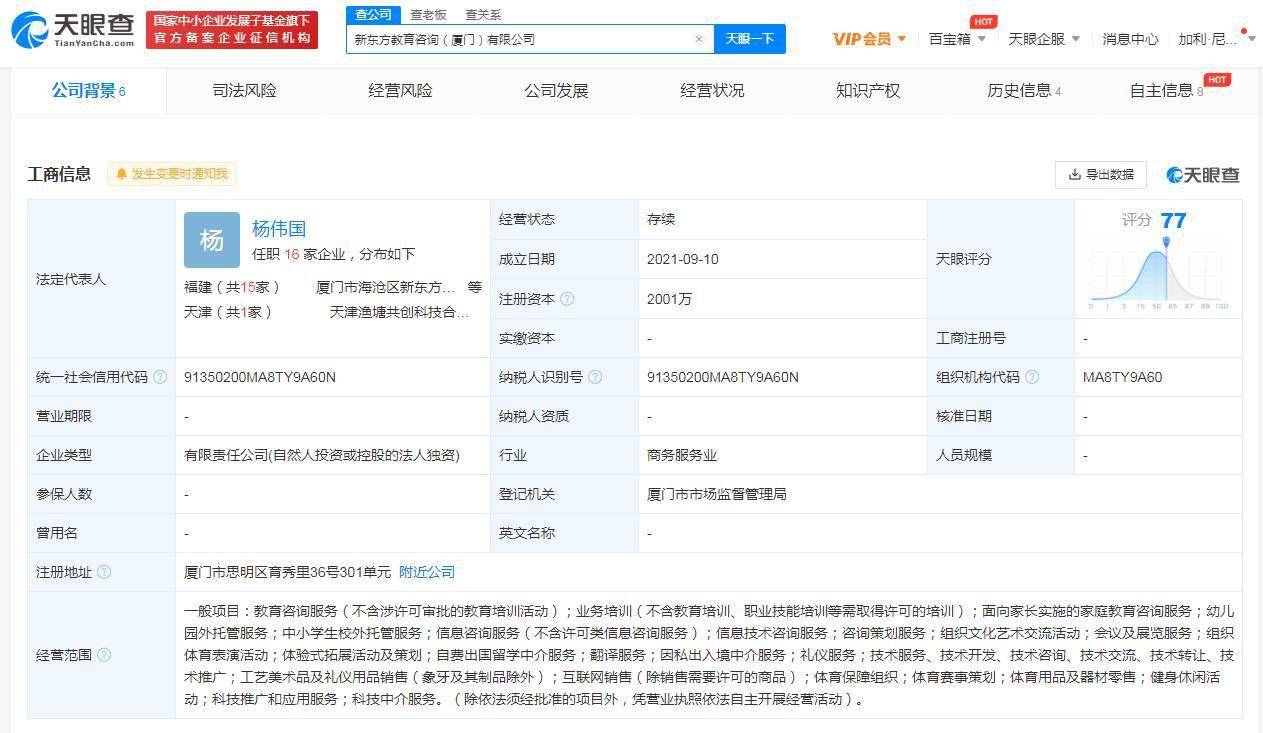The width and height of the screenshot is (1263, 733).
Task: Open 消息中心 in the header
Action: (x=1130, y=39)
